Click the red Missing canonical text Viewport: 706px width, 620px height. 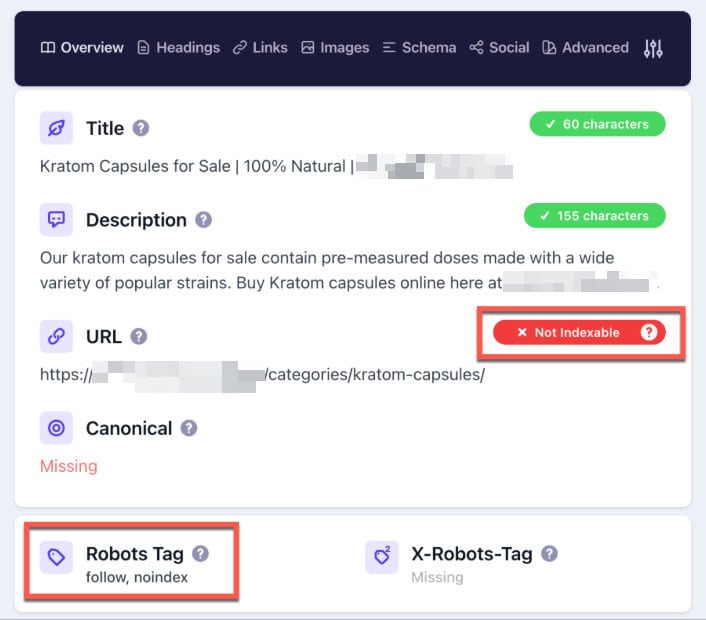[x=69, y=466]
